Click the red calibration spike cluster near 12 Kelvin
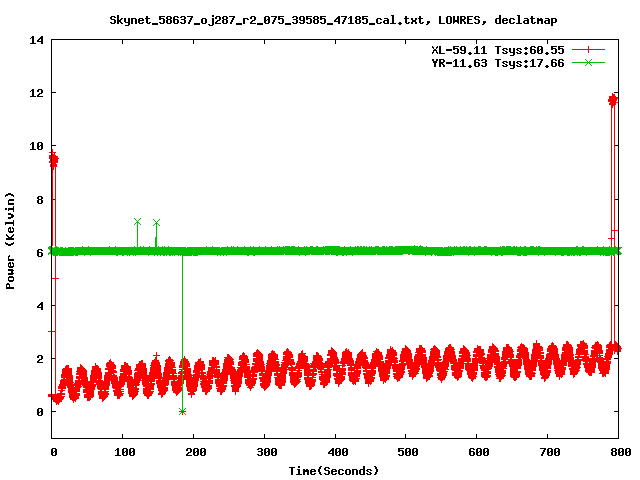640x480 pixels. pos(613,100)
